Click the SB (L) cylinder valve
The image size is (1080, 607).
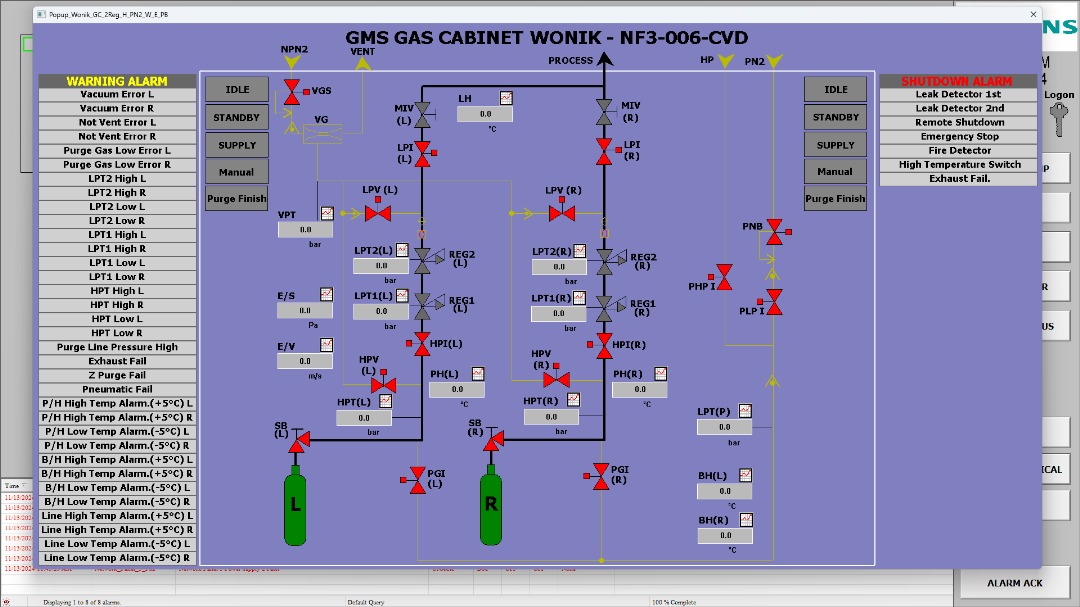point(298,440)
